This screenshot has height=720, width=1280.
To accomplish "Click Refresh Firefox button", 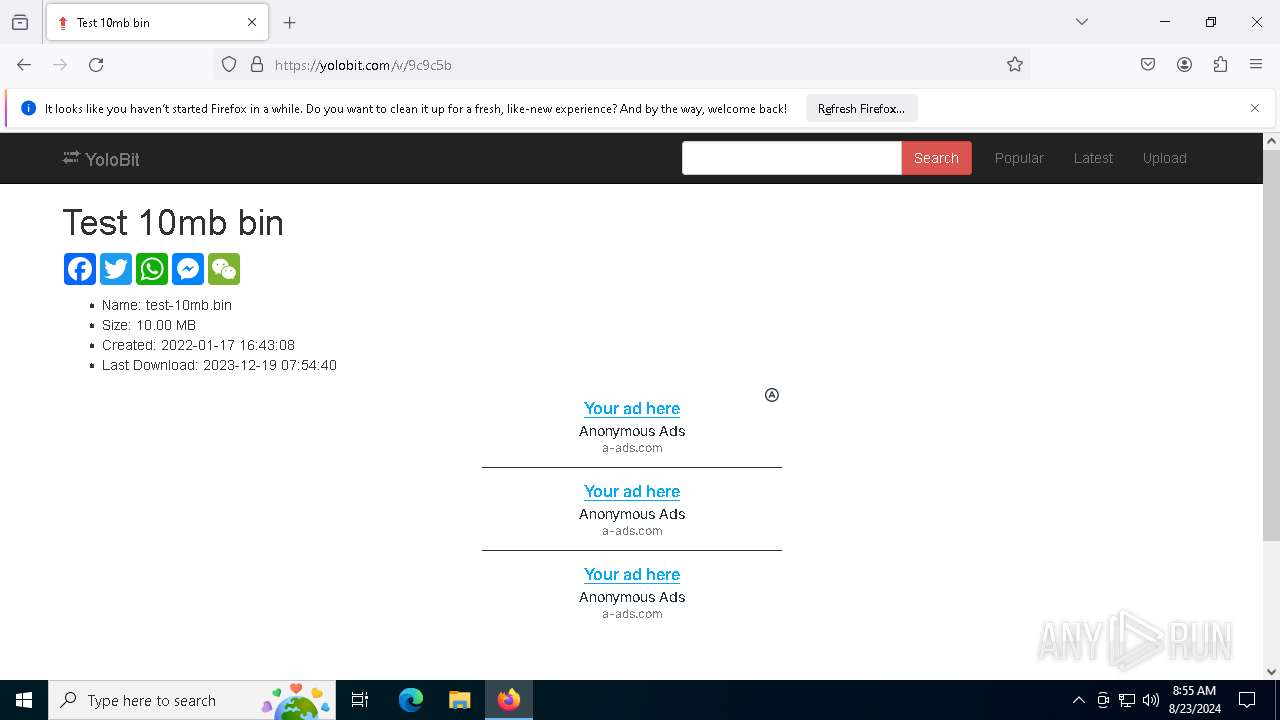I will click(x=861, y=108).
